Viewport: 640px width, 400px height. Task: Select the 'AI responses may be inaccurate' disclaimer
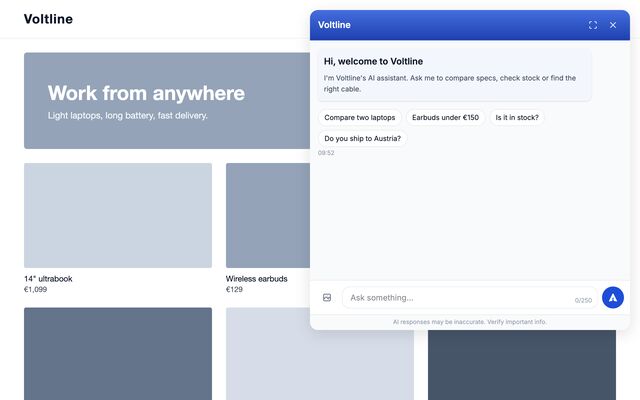pyautogui.click(x=470, y=322)
